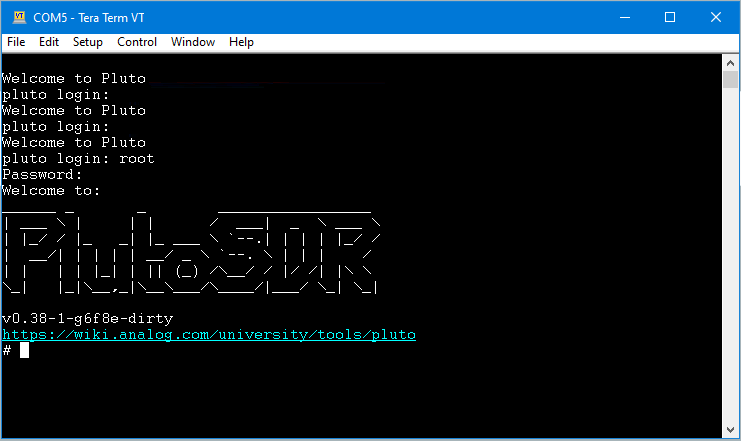Show the Help menu
The width and height of the screenshot is (741, 441).
241,42
